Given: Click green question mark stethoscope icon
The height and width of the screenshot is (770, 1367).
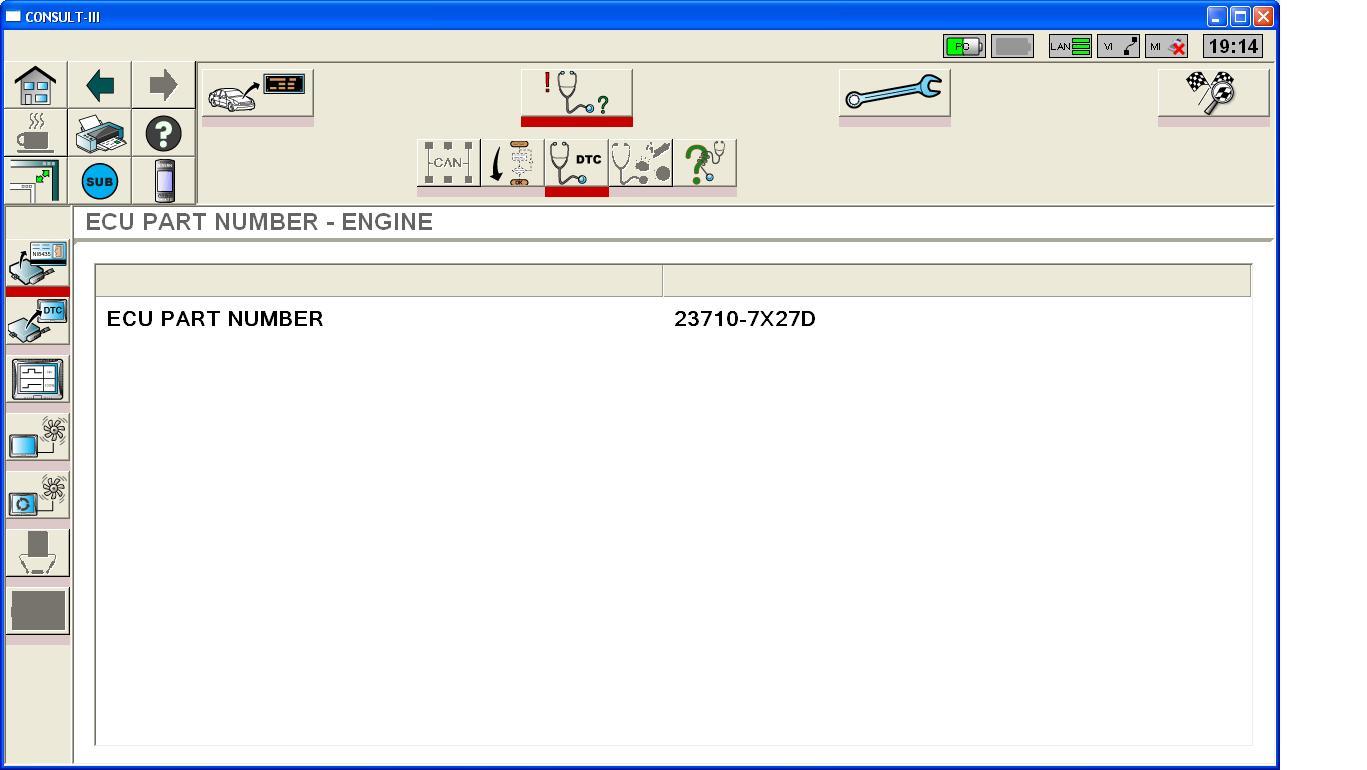Looking at the screenshot, I should pos(705,163).
